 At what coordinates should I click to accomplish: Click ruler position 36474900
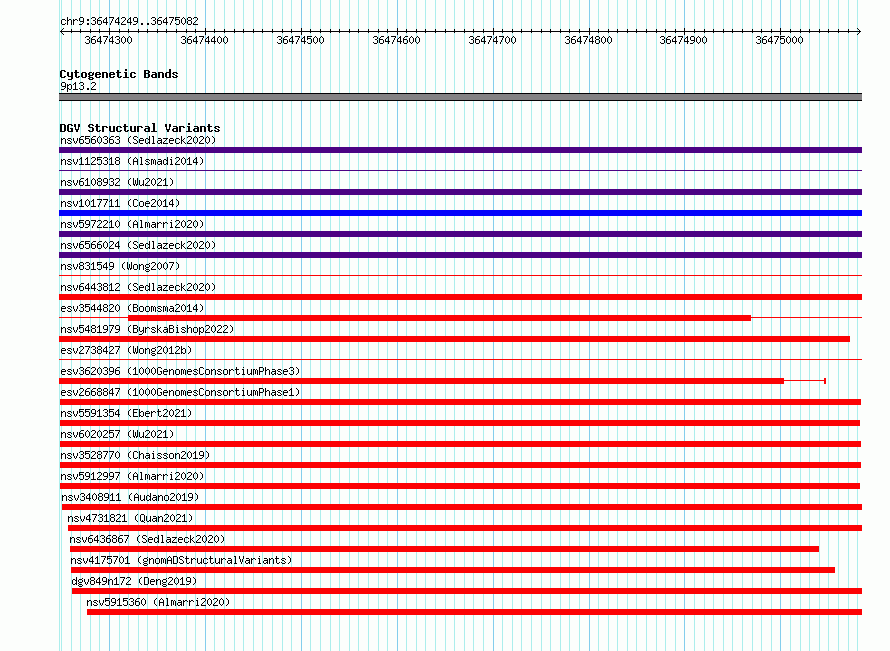(x=683, y=40)
